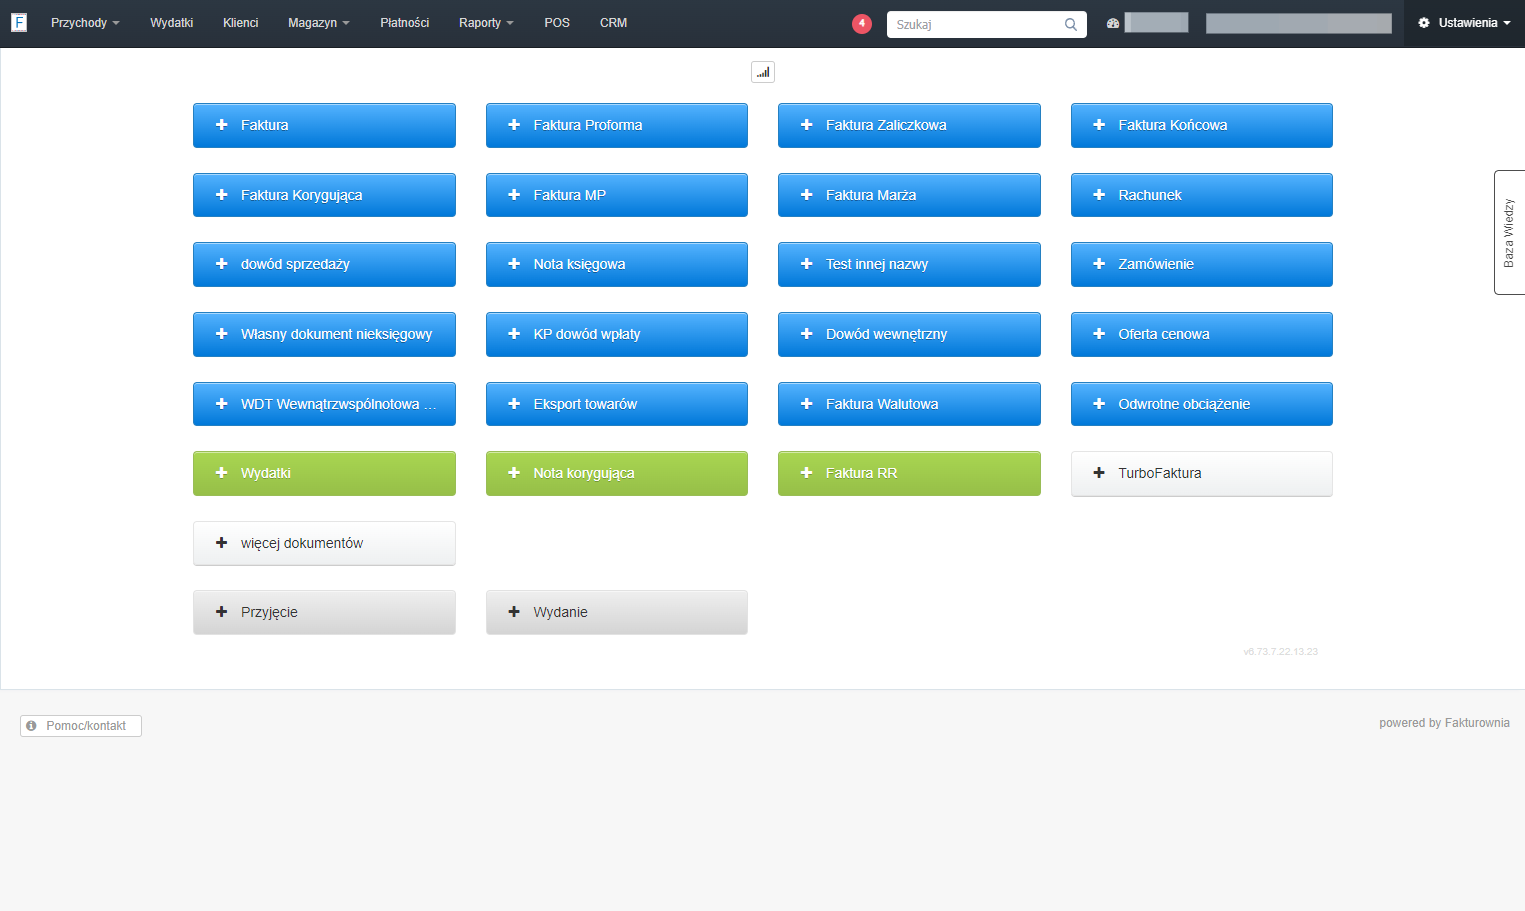The height and width of the screenshot is (911, 1525).
Task: Create a new Faktura document
Action: pos(324,125)
